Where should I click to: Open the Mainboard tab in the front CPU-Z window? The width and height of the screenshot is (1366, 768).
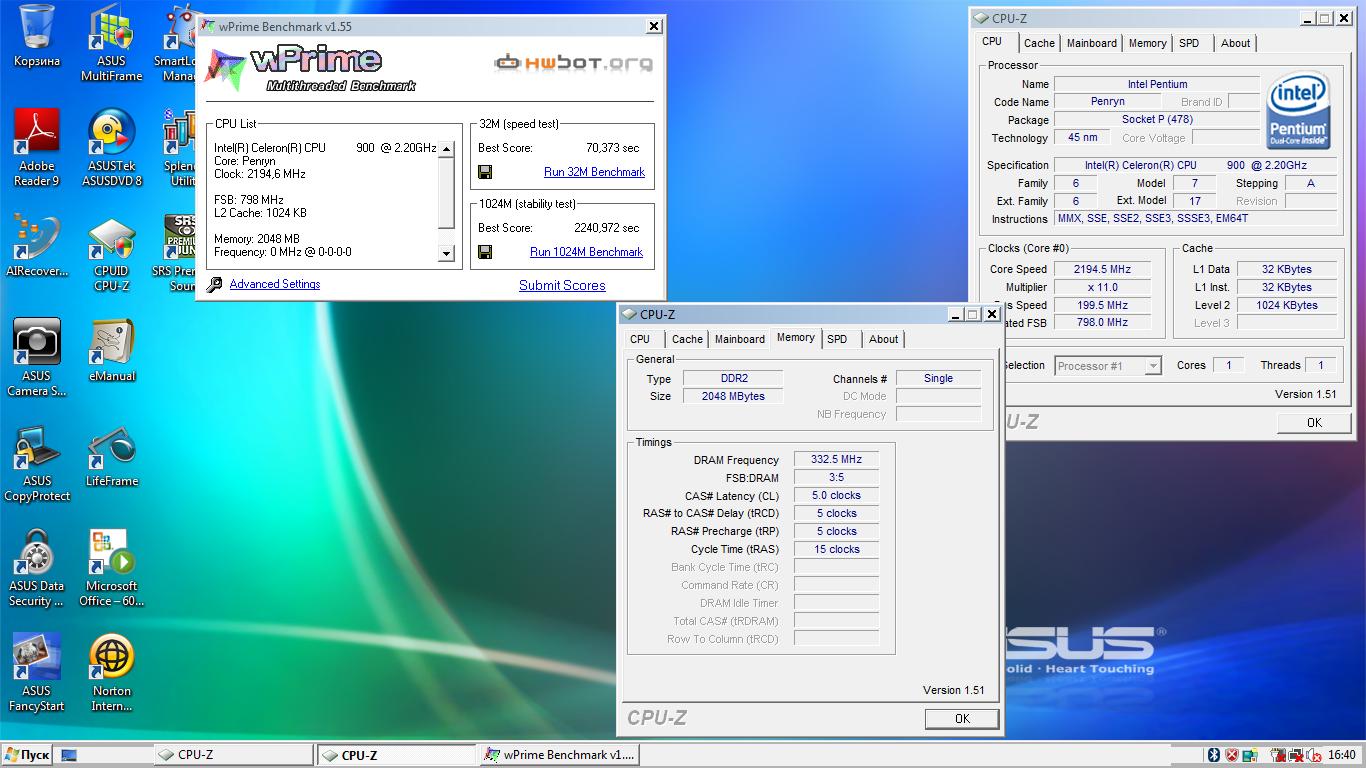[740, 339]
